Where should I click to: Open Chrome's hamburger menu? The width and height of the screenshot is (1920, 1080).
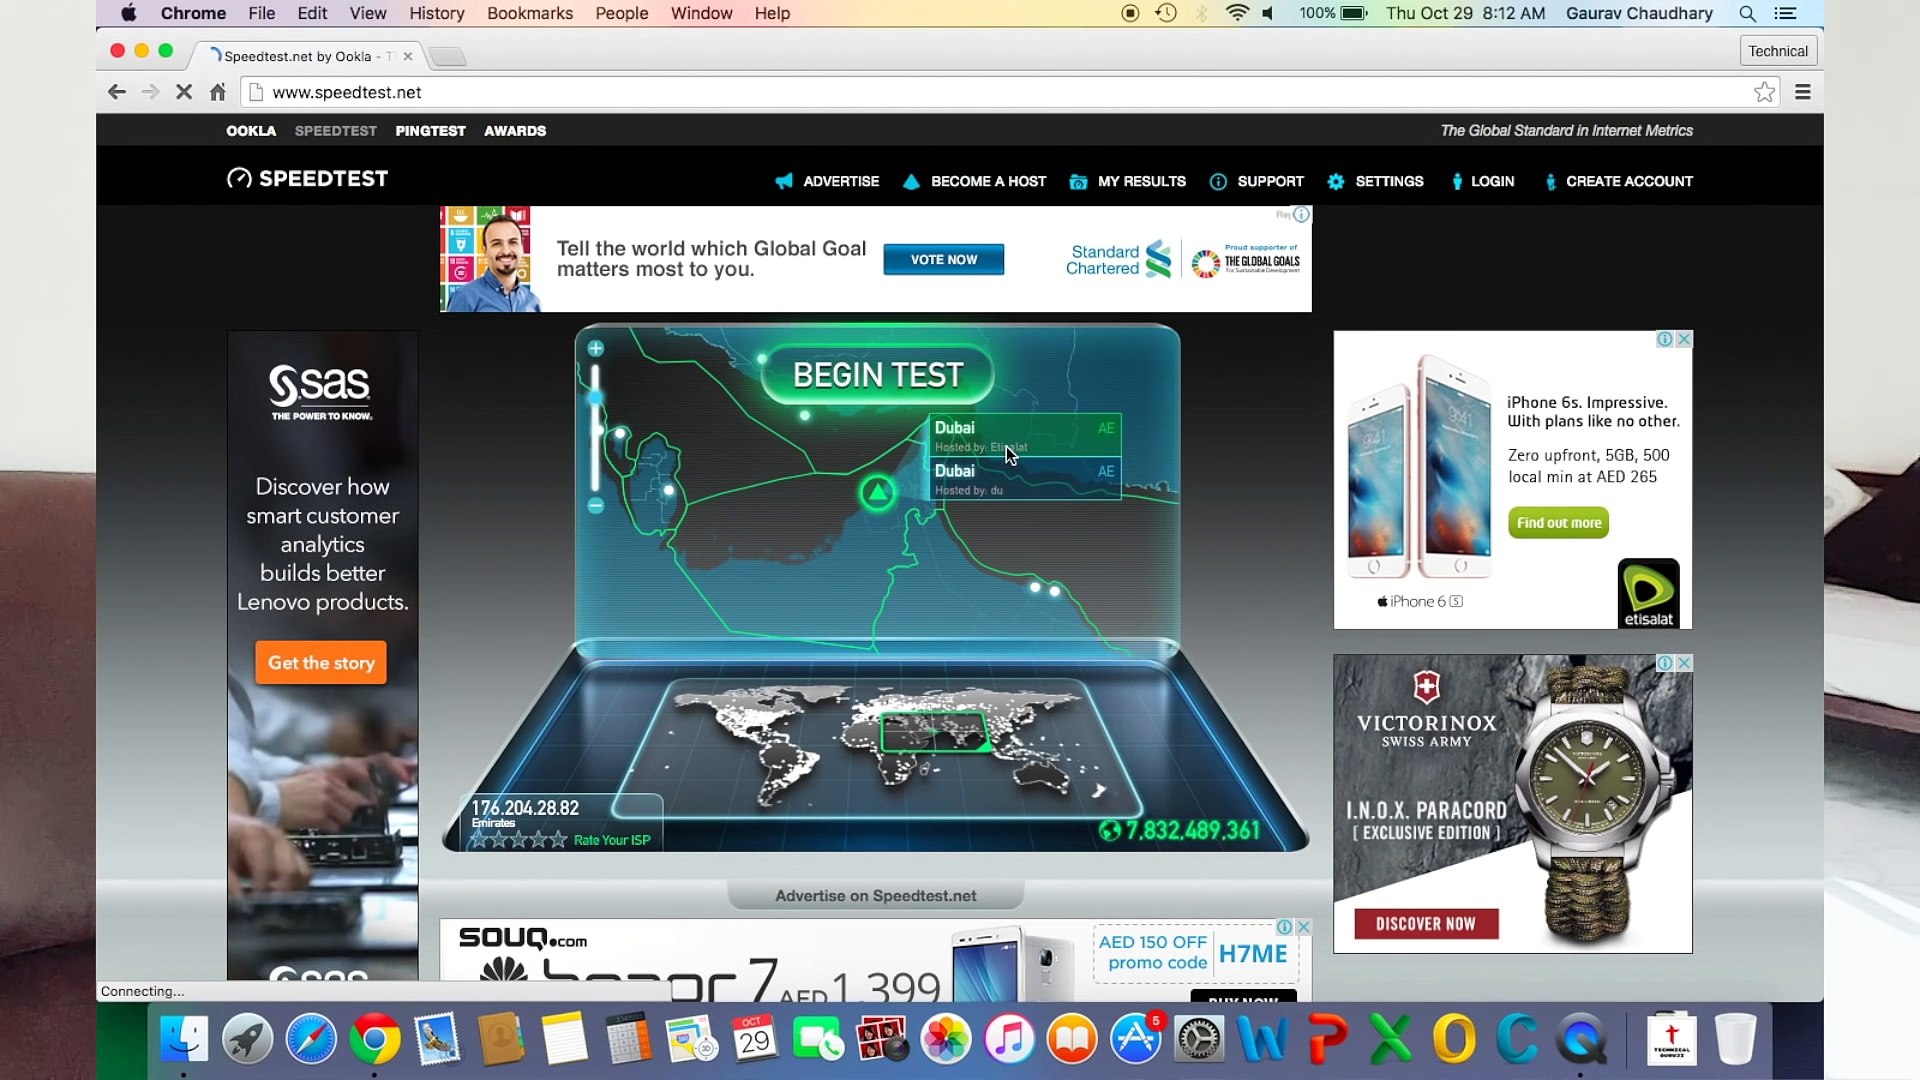[x=1804, y=91]
